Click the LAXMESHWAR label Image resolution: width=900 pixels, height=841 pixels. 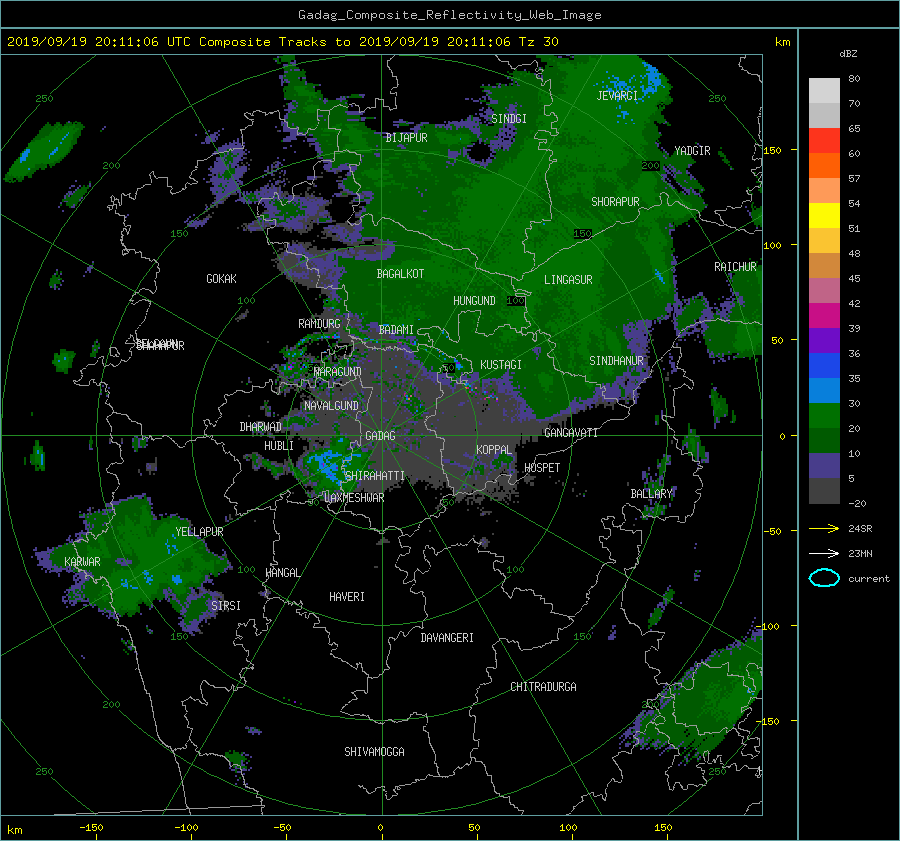pos(354,498)
